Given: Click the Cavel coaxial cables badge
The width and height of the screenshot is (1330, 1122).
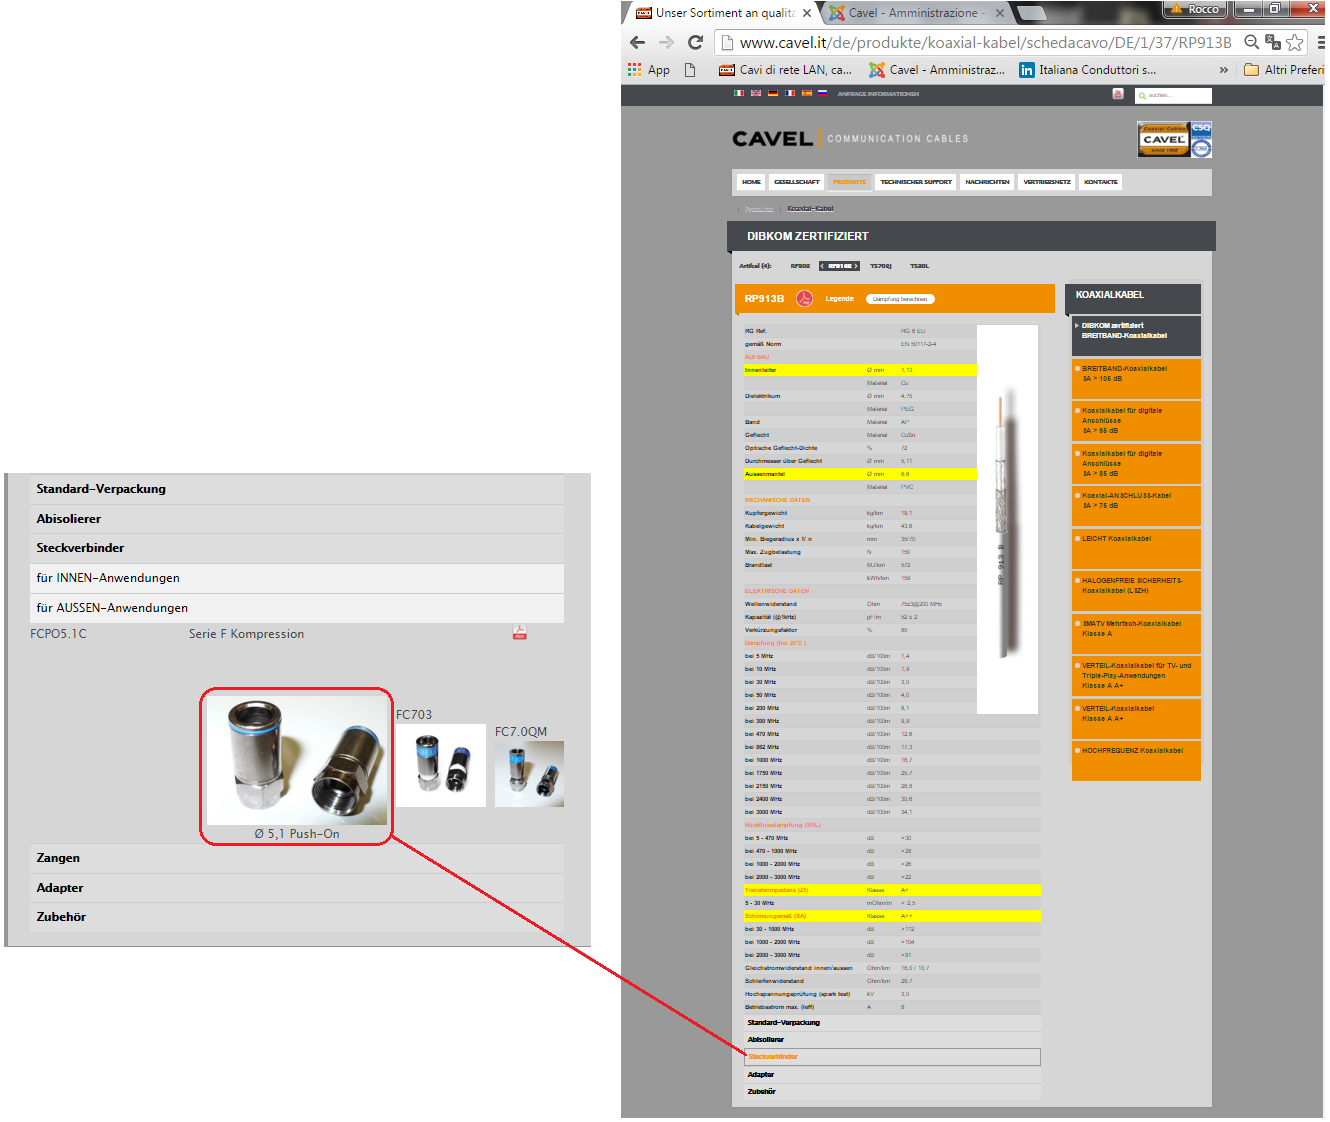Looking at the screenshot, I should pos(1174,140).
